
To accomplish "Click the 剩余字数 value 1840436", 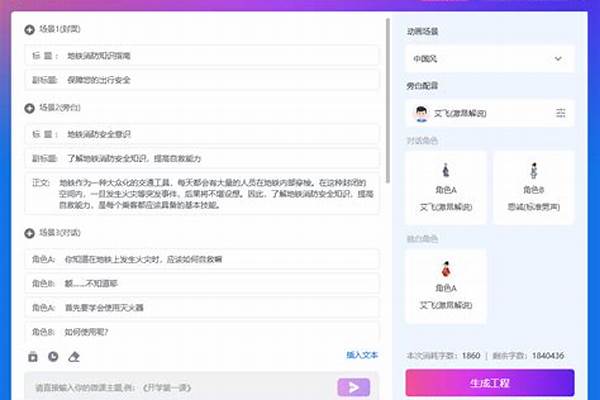I will coord(548,356).
